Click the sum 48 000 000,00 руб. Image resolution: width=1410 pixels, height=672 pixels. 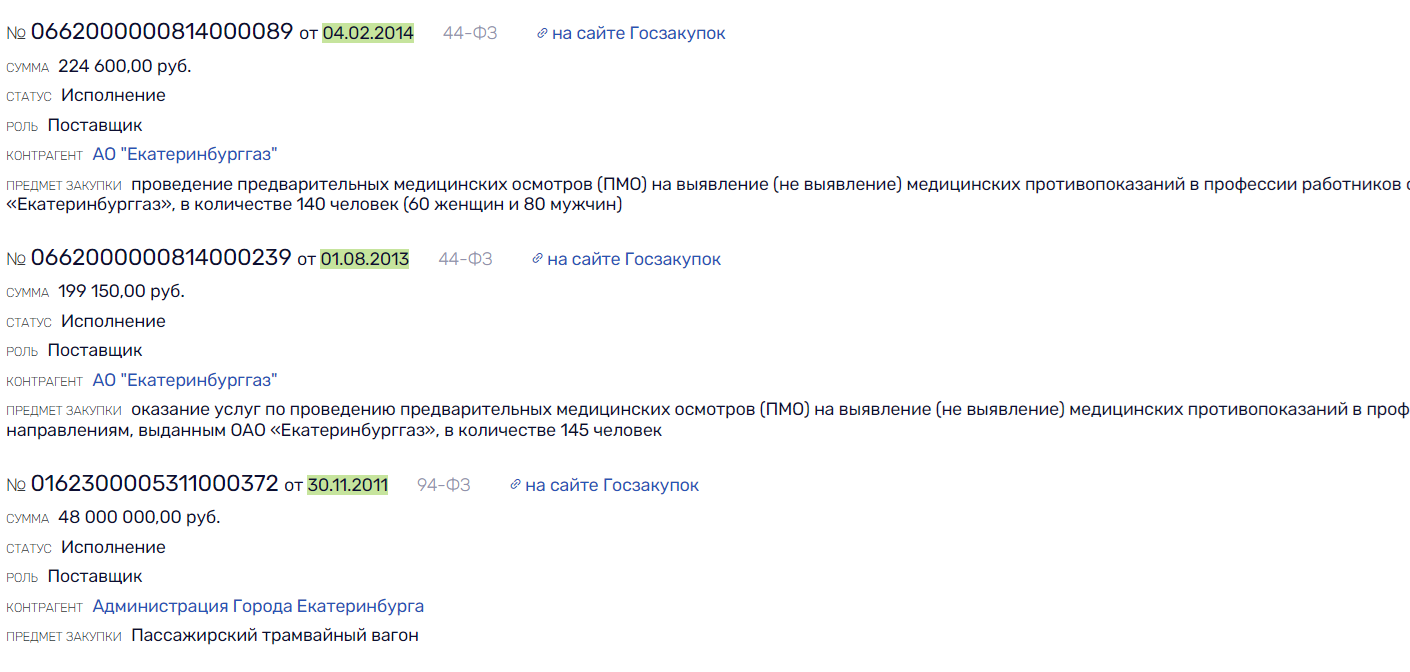[139, 517]
